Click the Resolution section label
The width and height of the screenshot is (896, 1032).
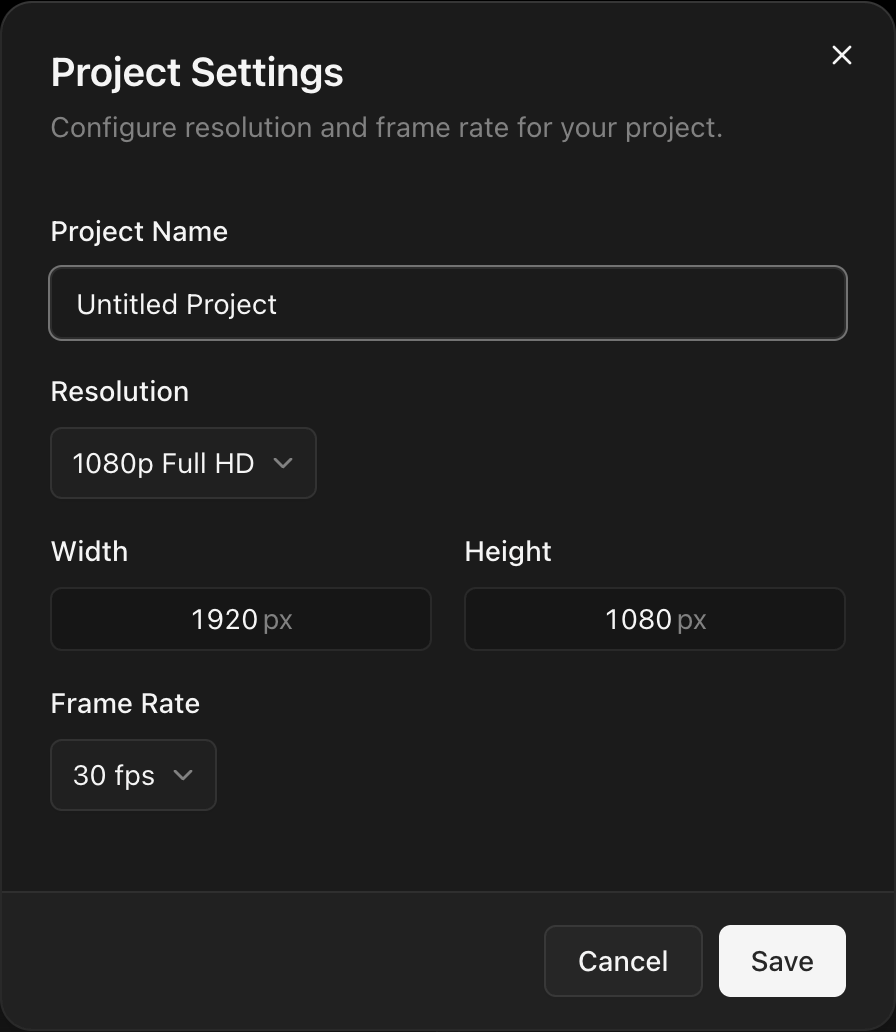119,391
